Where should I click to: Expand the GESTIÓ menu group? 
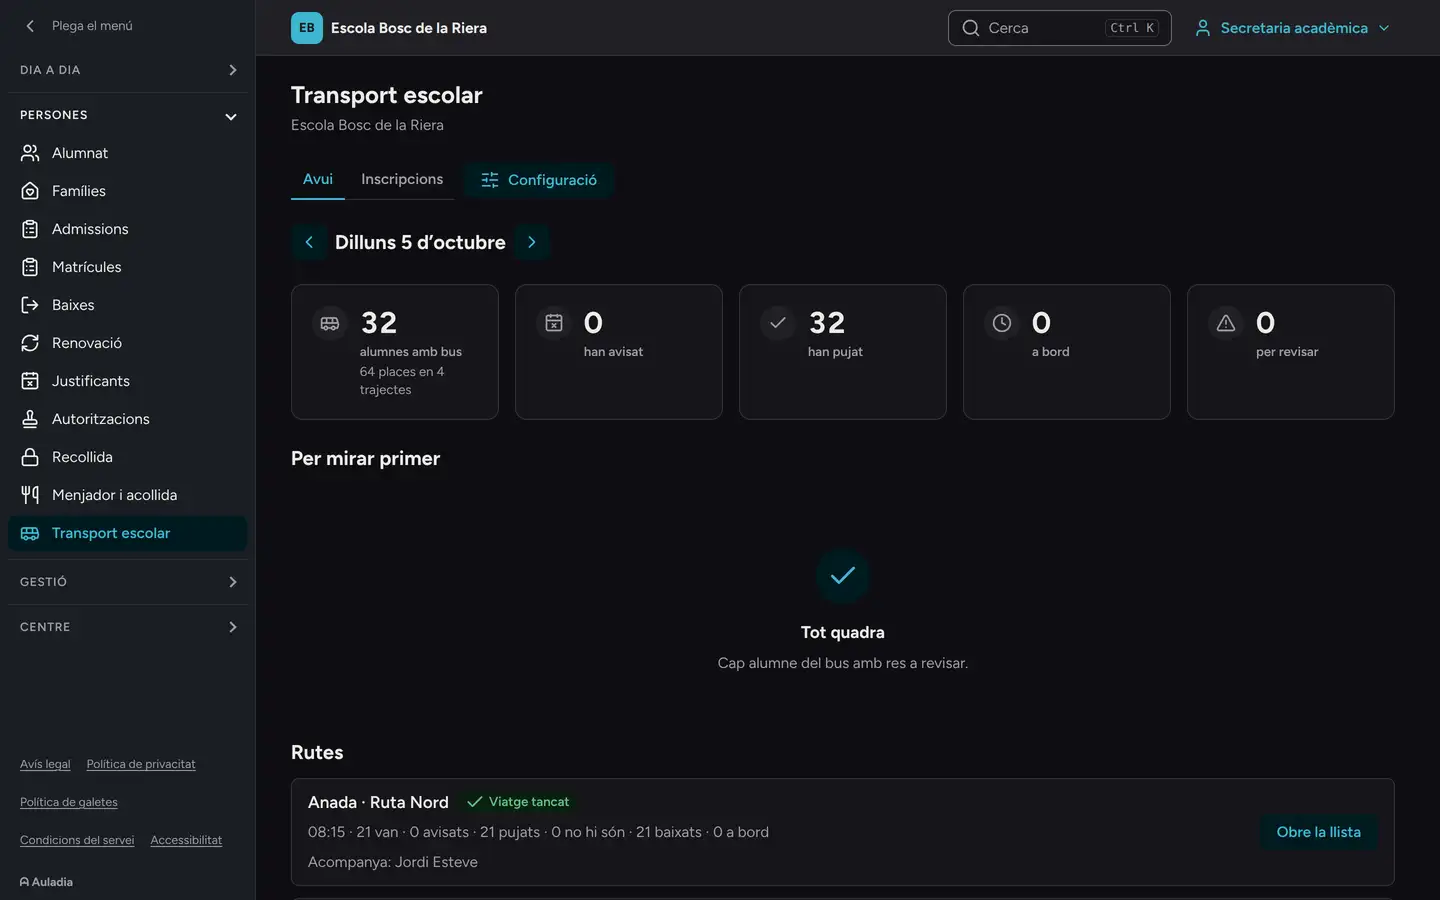pyautogui.click(x=127, y=582)
